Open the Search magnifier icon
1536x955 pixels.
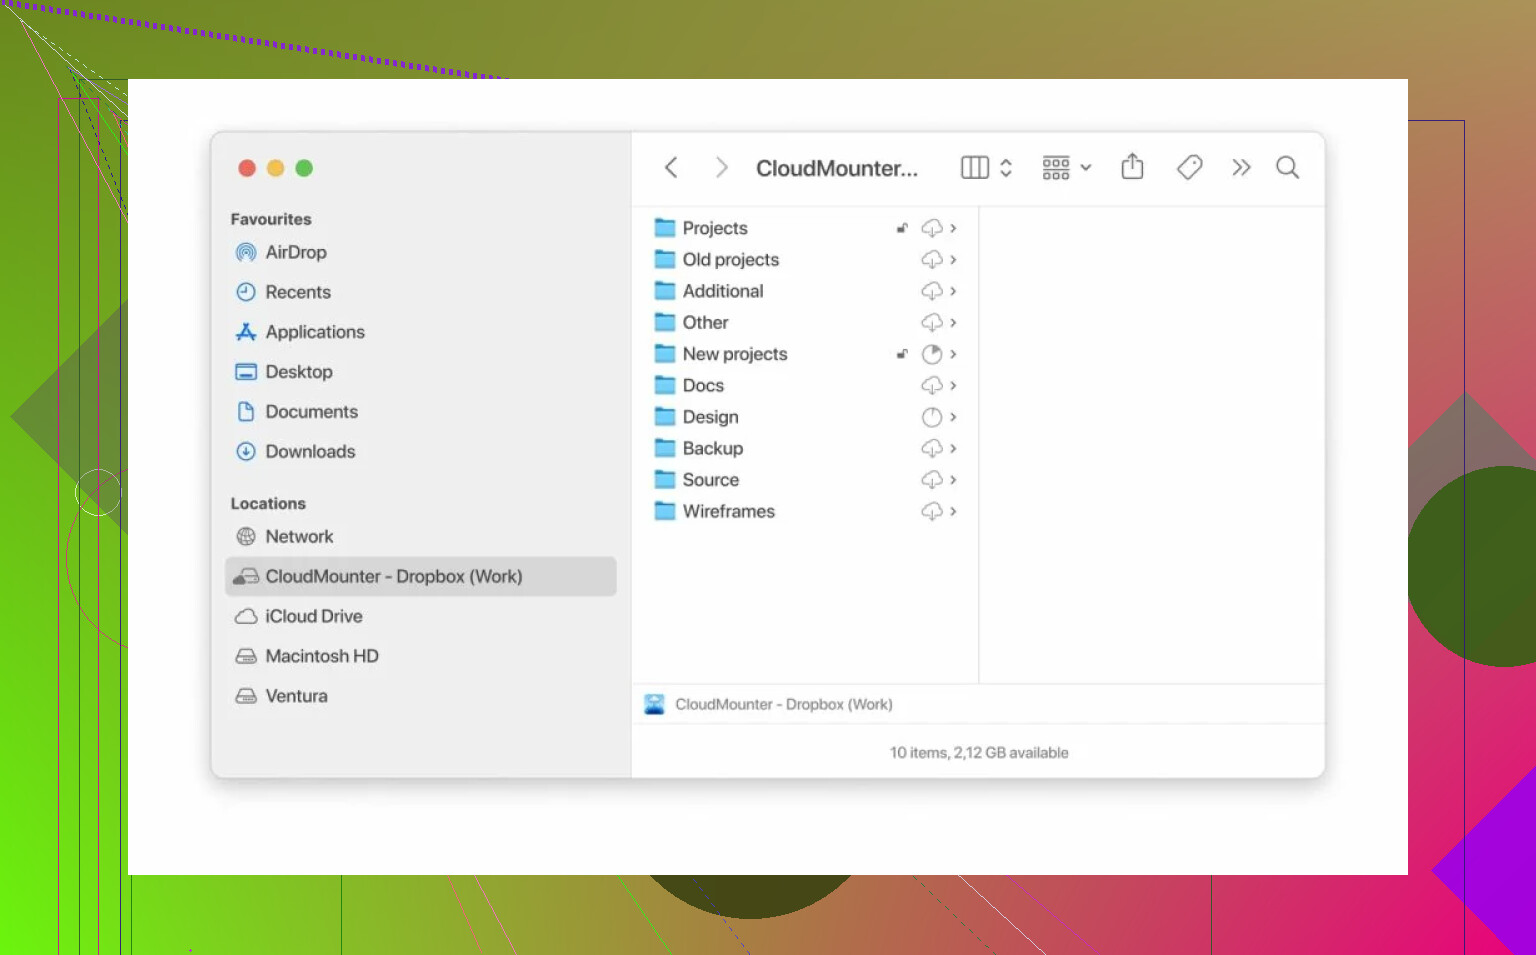pos(1287,168)
